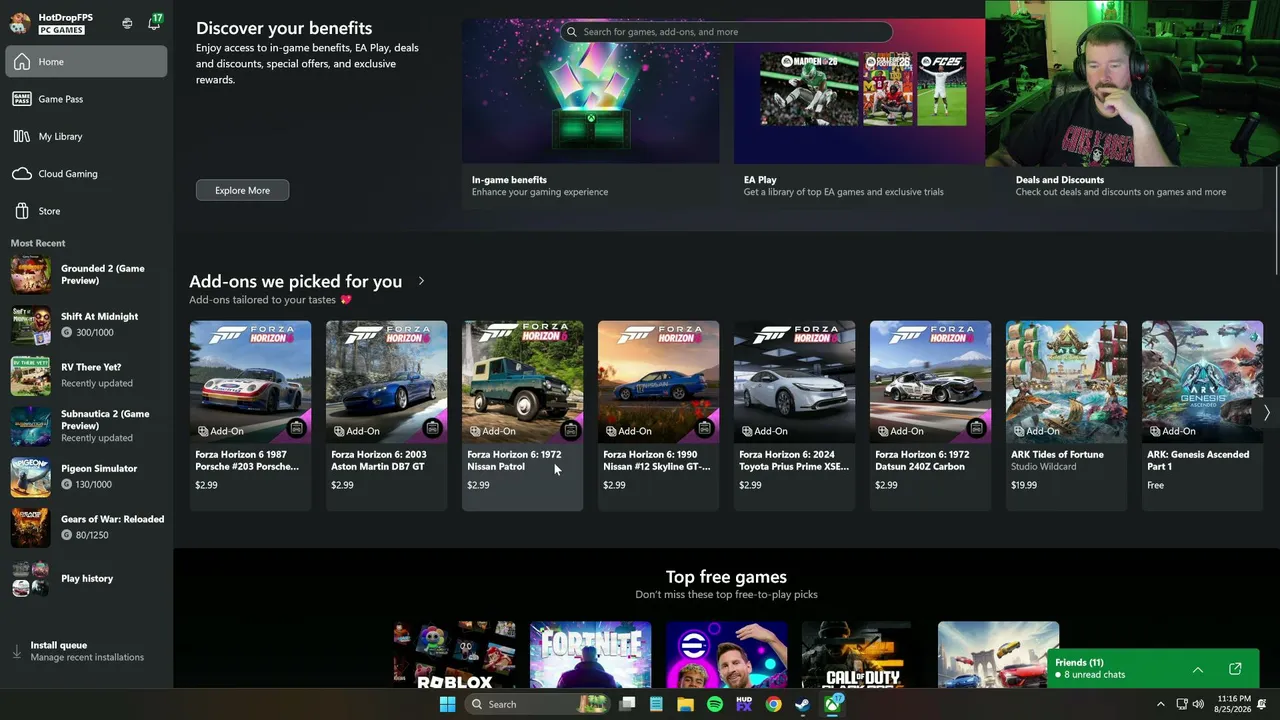Click the Windows Start button
1280x720 pixels.
click(447, 704)
